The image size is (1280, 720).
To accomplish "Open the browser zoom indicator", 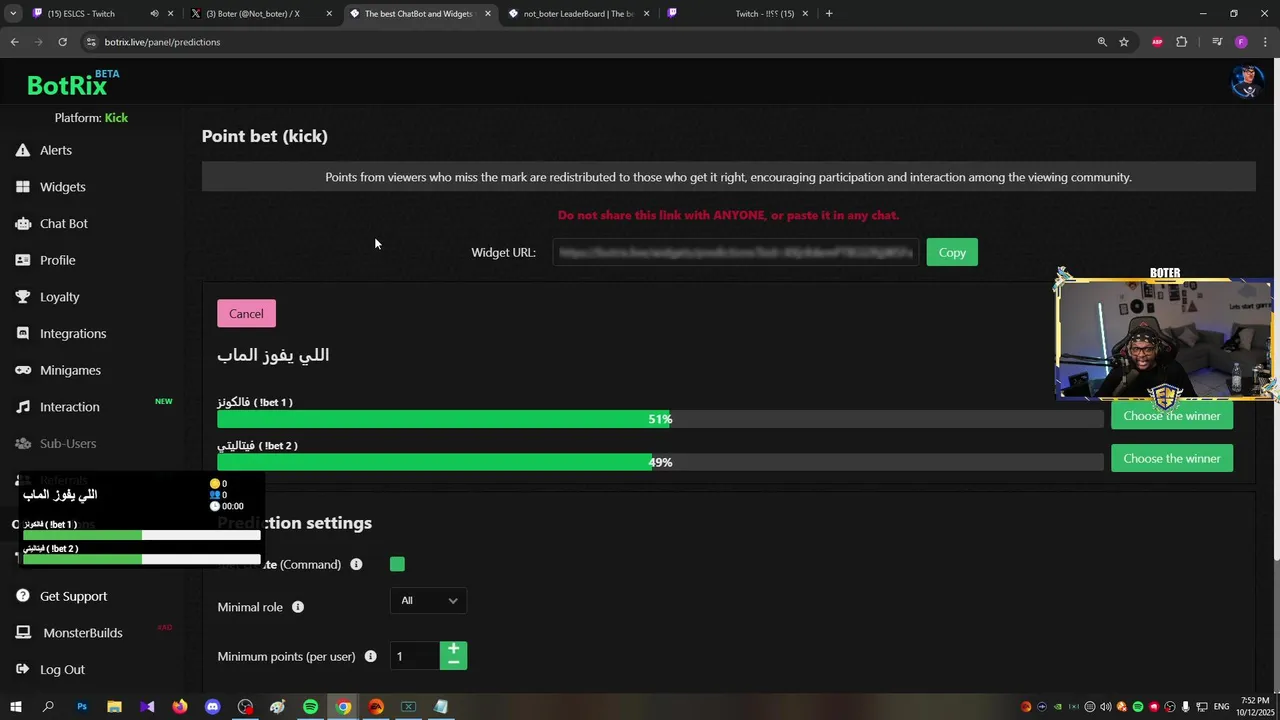I will (1102, 42).
